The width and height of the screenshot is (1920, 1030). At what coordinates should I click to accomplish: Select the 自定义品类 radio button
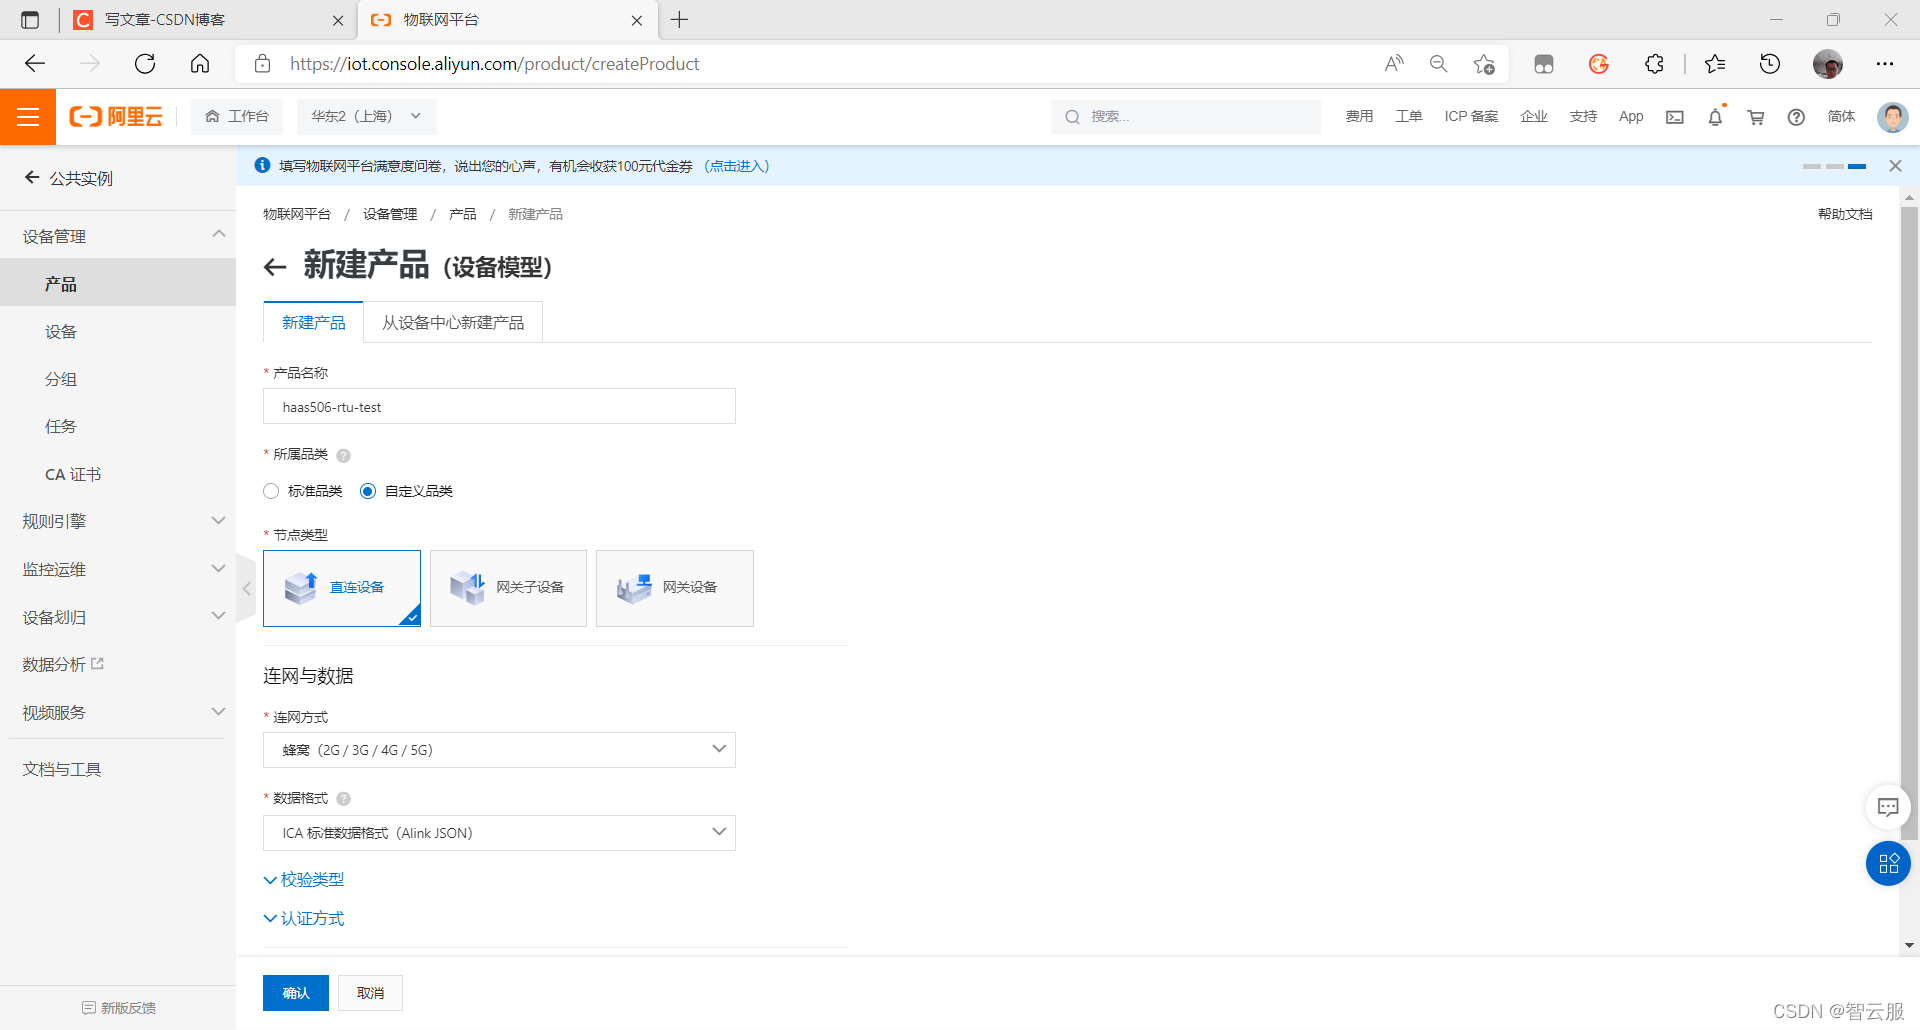tap(368, 490)
